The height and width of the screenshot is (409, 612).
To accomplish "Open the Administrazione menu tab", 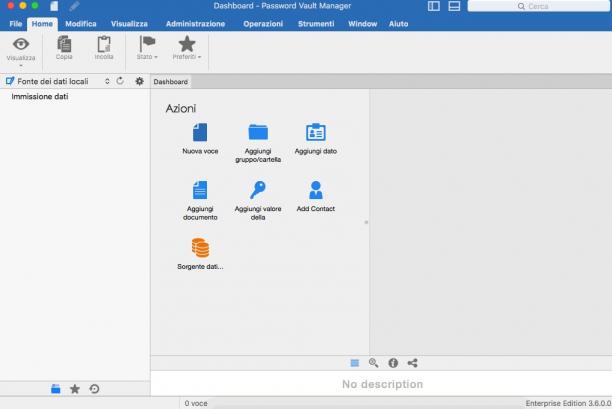I will click(195, 24).
